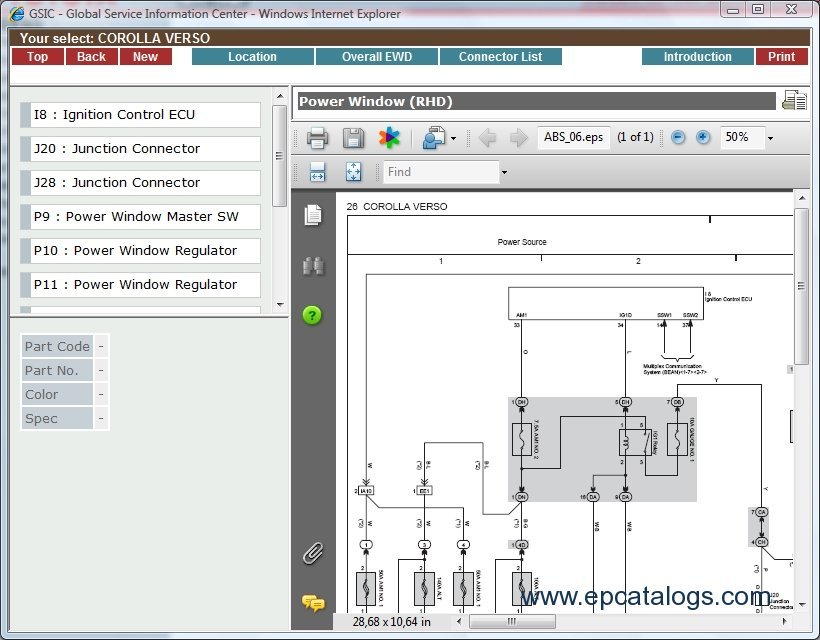Click the (1 of 1) page count
The height and width of the screenshot is (640, 820).
pos(635,138)
